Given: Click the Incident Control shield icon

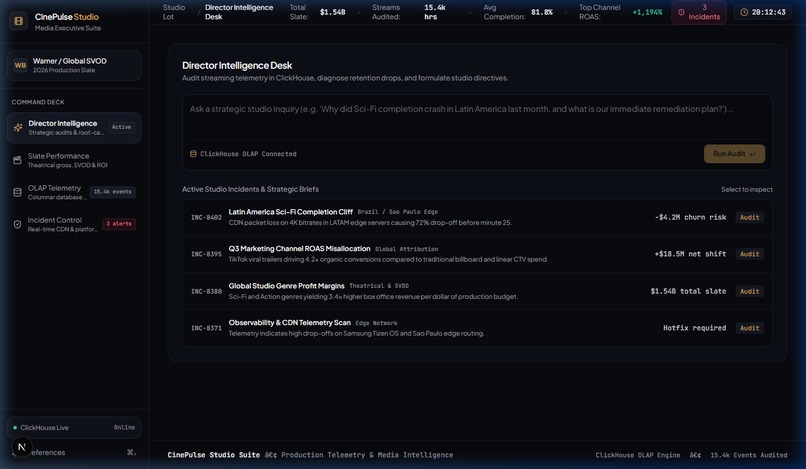Looking at the screenshot, I should pyautogui.click(x=17, y=224).
